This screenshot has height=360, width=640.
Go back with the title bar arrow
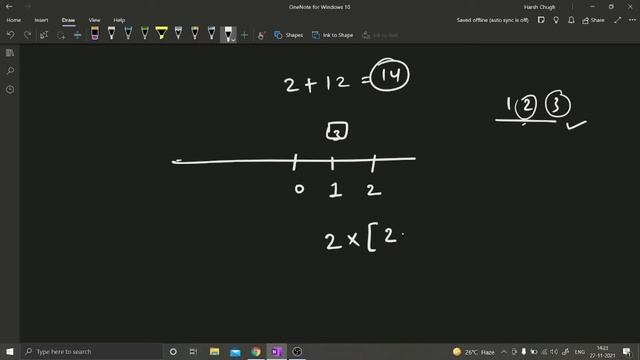click(x=9, y=7)
